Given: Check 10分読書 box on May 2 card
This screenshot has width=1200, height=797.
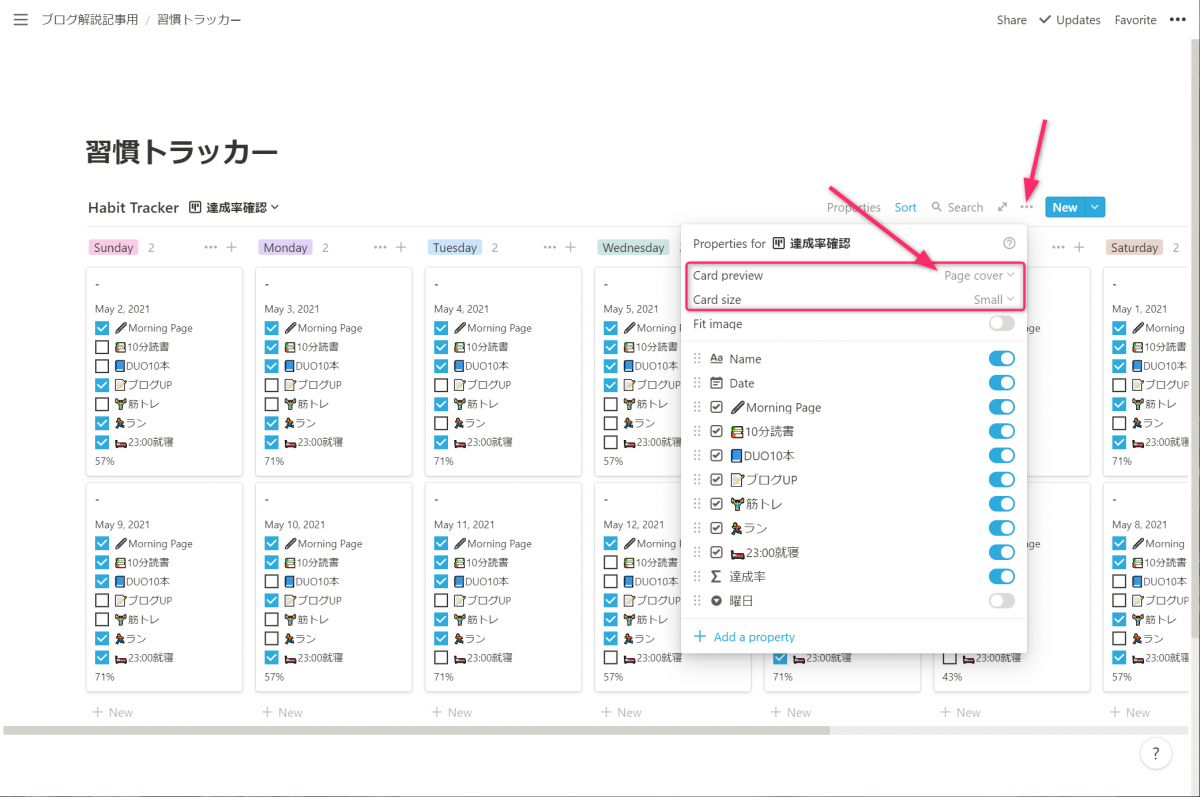Looking at the screenshot, I should click(102, 347).
